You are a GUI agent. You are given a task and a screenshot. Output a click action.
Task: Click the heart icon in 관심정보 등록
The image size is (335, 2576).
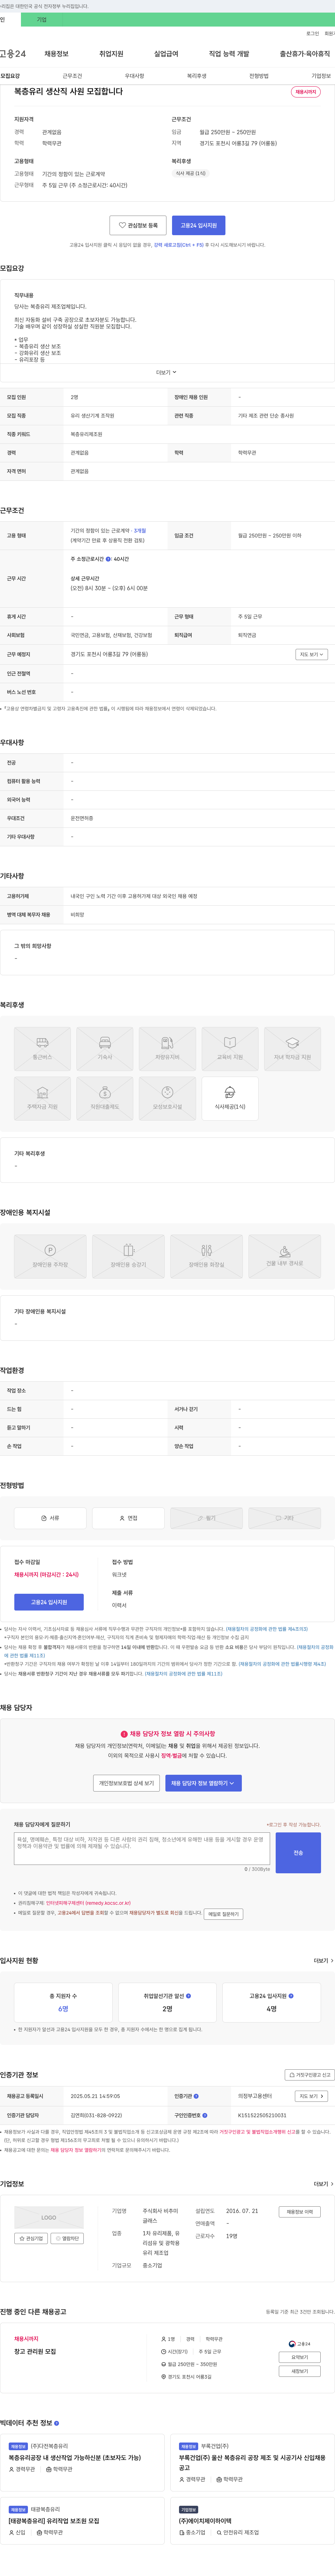coord(123,225)
